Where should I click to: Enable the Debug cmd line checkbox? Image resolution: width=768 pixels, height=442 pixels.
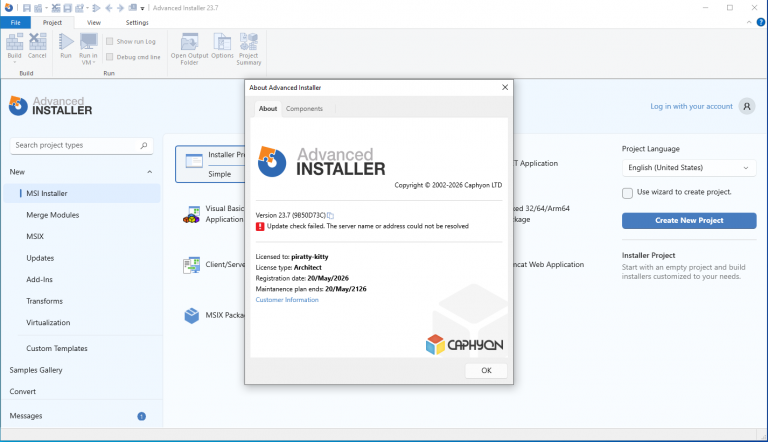[x=110, y=57]
